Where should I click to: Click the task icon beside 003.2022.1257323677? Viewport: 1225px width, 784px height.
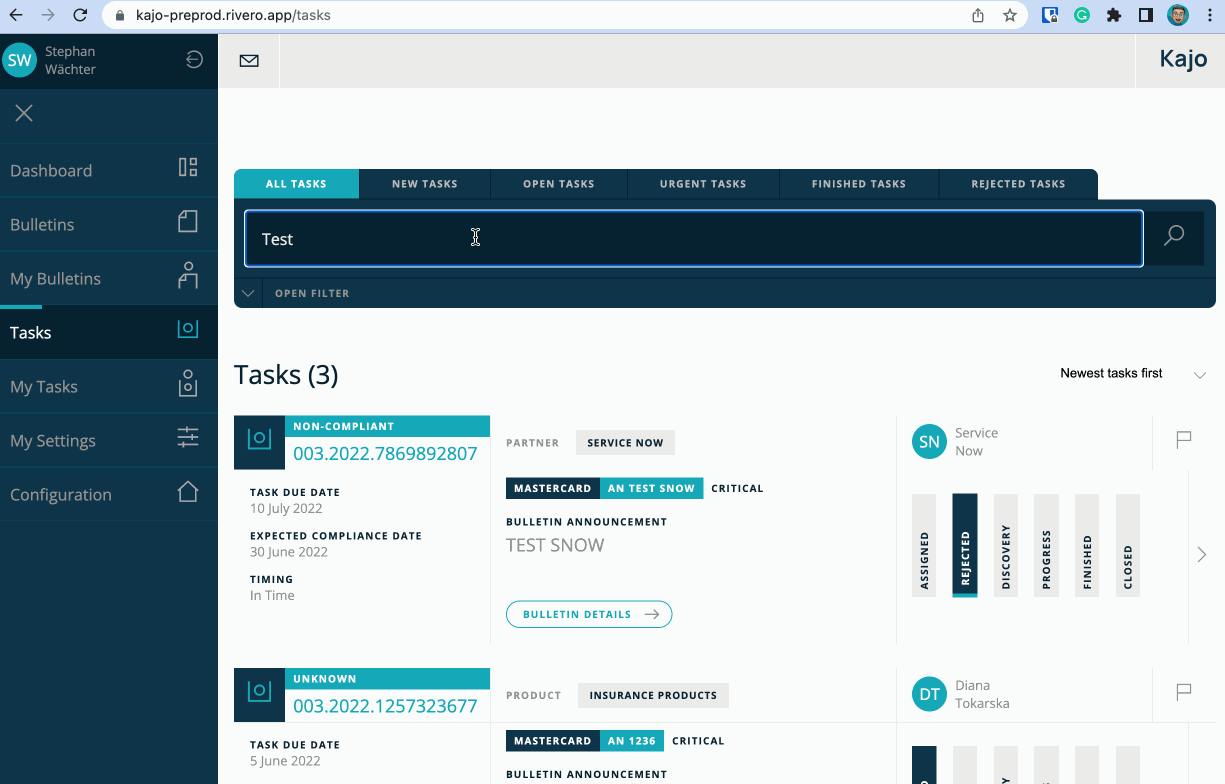click(259, 694)
